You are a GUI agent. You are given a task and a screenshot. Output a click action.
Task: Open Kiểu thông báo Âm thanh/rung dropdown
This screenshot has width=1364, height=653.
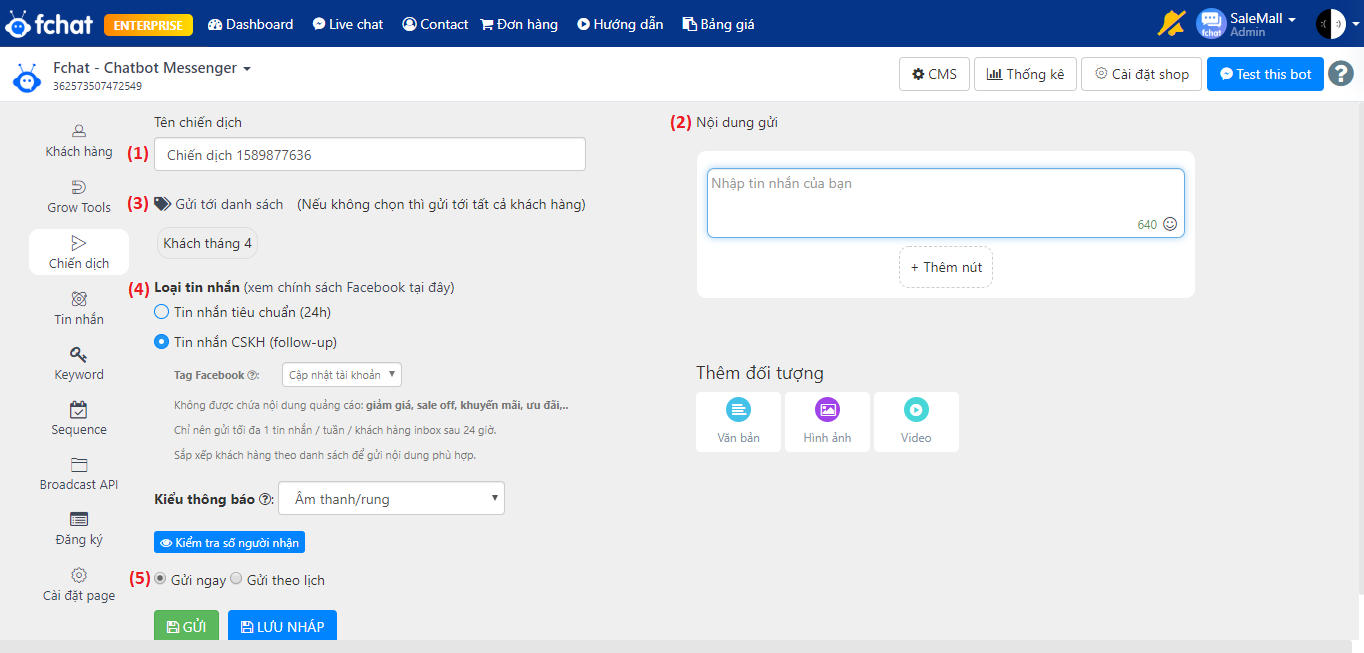391,498
